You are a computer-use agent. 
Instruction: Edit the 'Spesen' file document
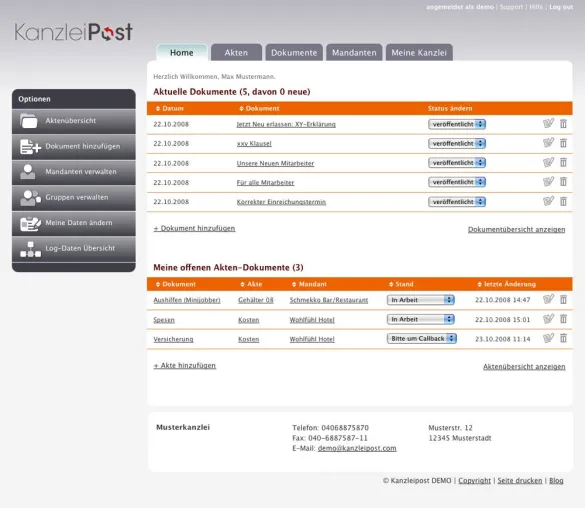tap(548, 319)
